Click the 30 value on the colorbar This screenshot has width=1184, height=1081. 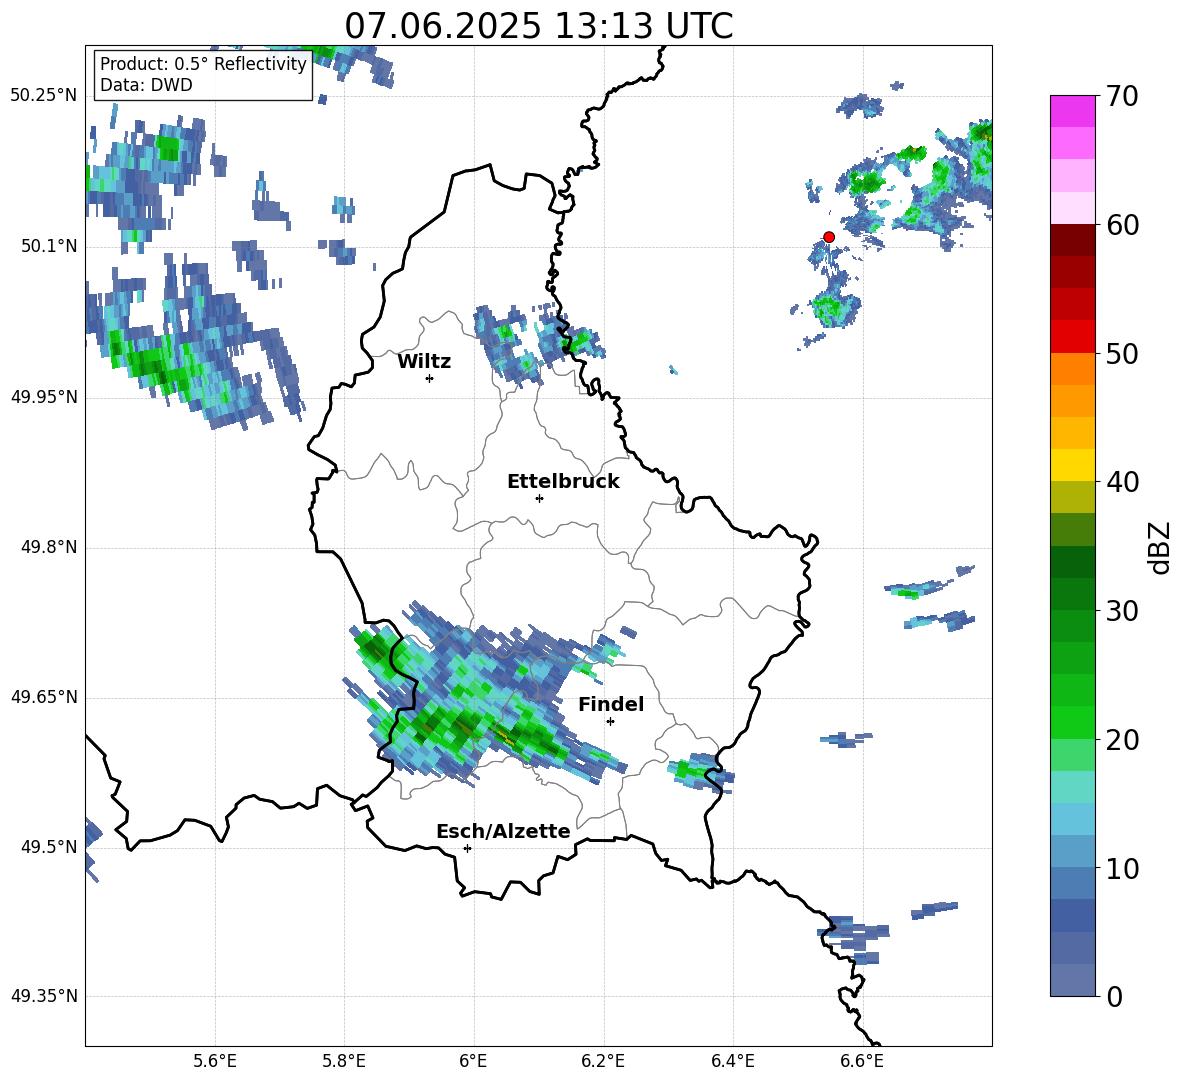[x=1121, y=611]
